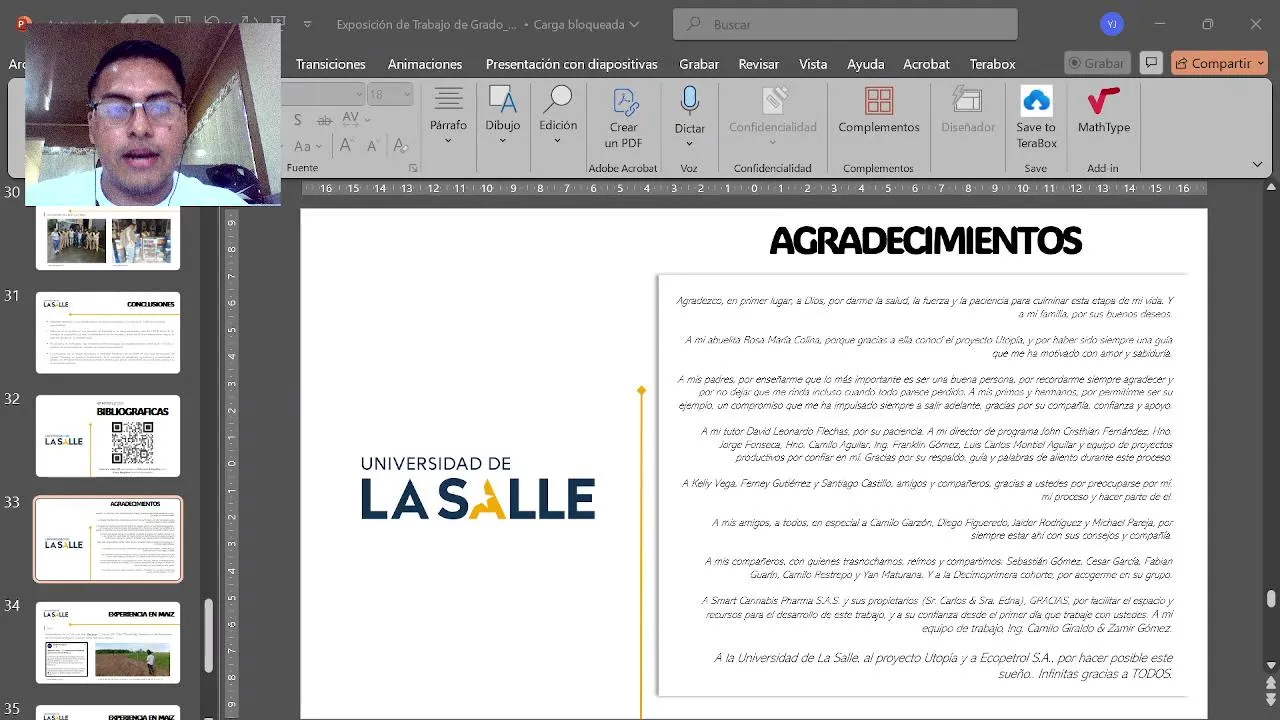Increase font size with larger A
The image size is (1280, 720).
click(x=346, y=145)
